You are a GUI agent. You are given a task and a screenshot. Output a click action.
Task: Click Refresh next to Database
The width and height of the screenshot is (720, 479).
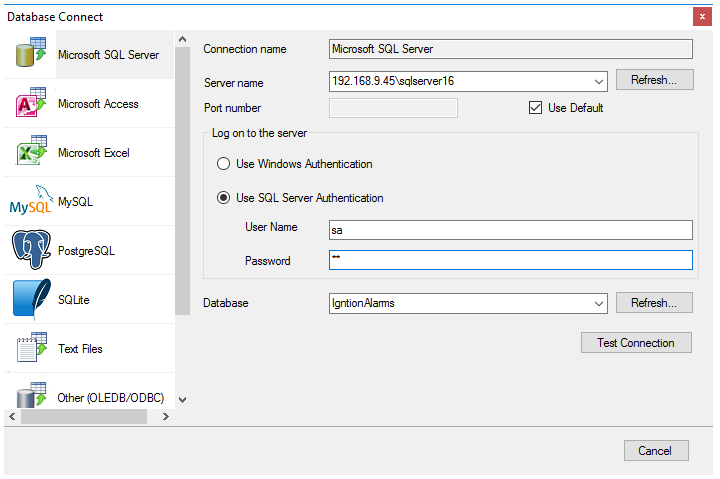tap(654, 303)
